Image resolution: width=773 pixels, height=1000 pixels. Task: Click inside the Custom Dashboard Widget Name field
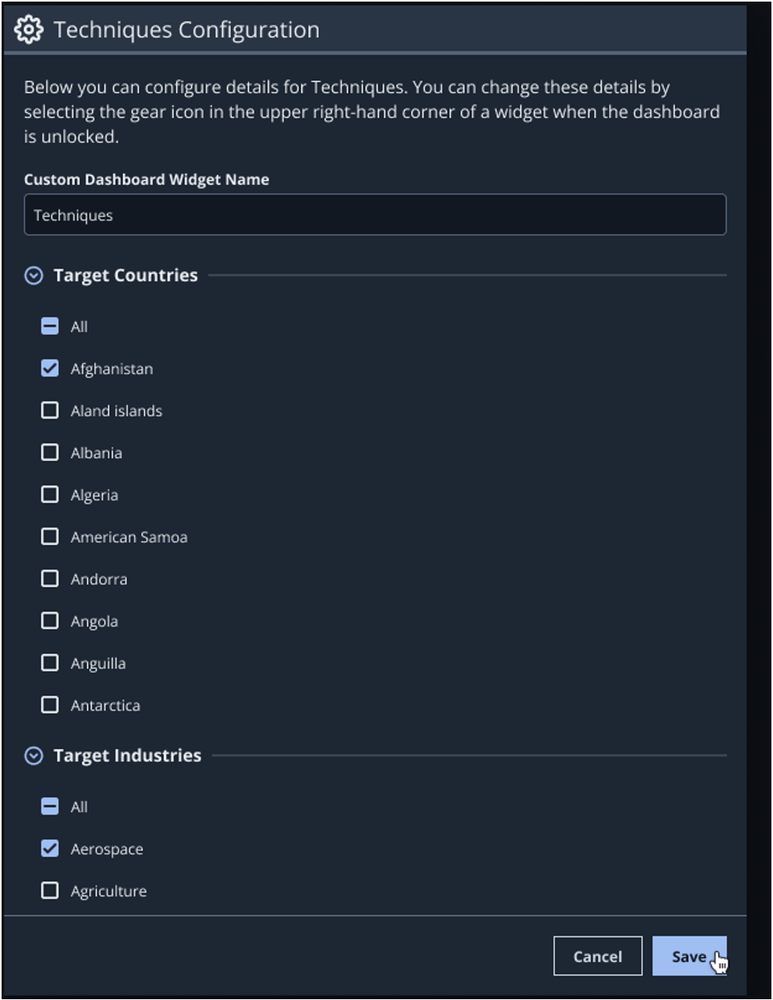point(375,214)
